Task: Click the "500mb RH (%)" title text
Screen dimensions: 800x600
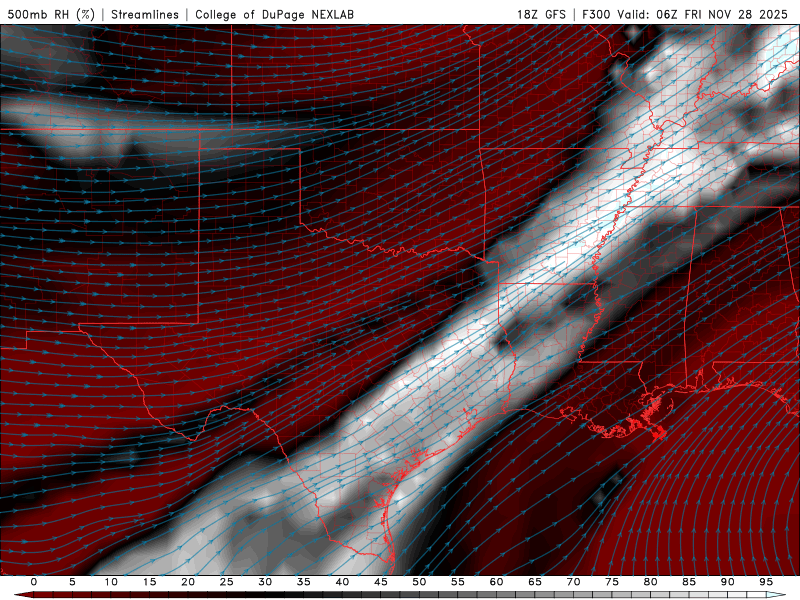Action: pos(51,14)
